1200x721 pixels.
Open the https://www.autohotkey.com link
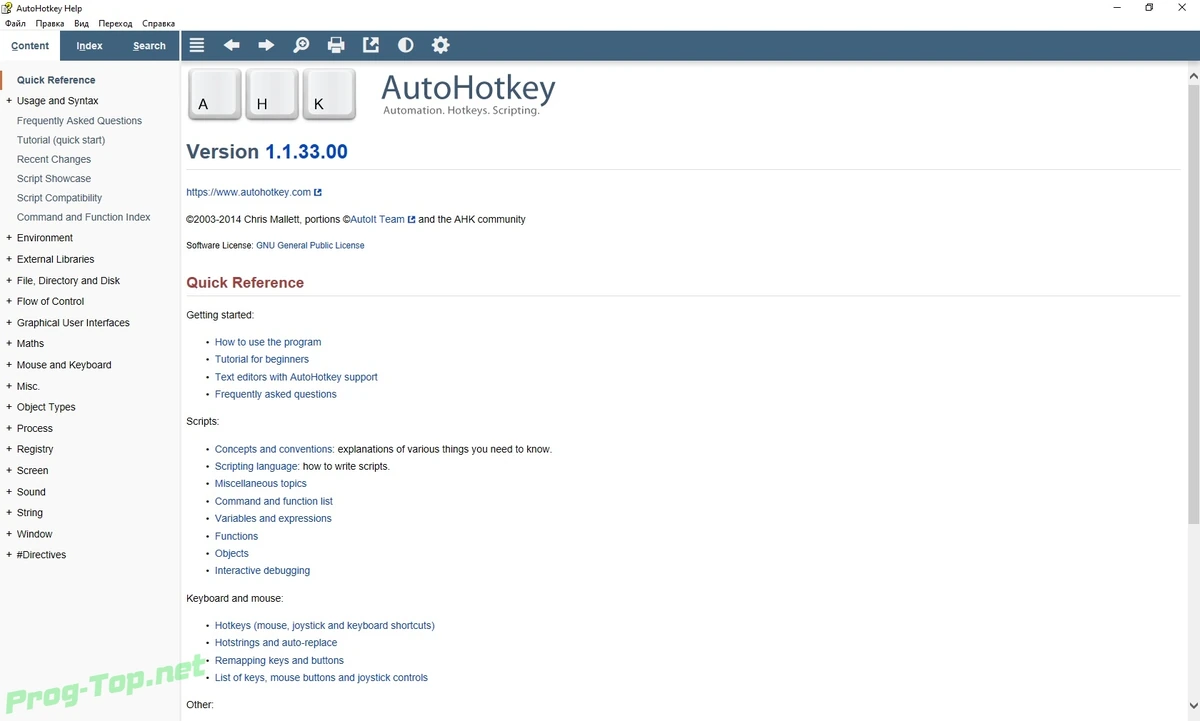pos(249,192)
